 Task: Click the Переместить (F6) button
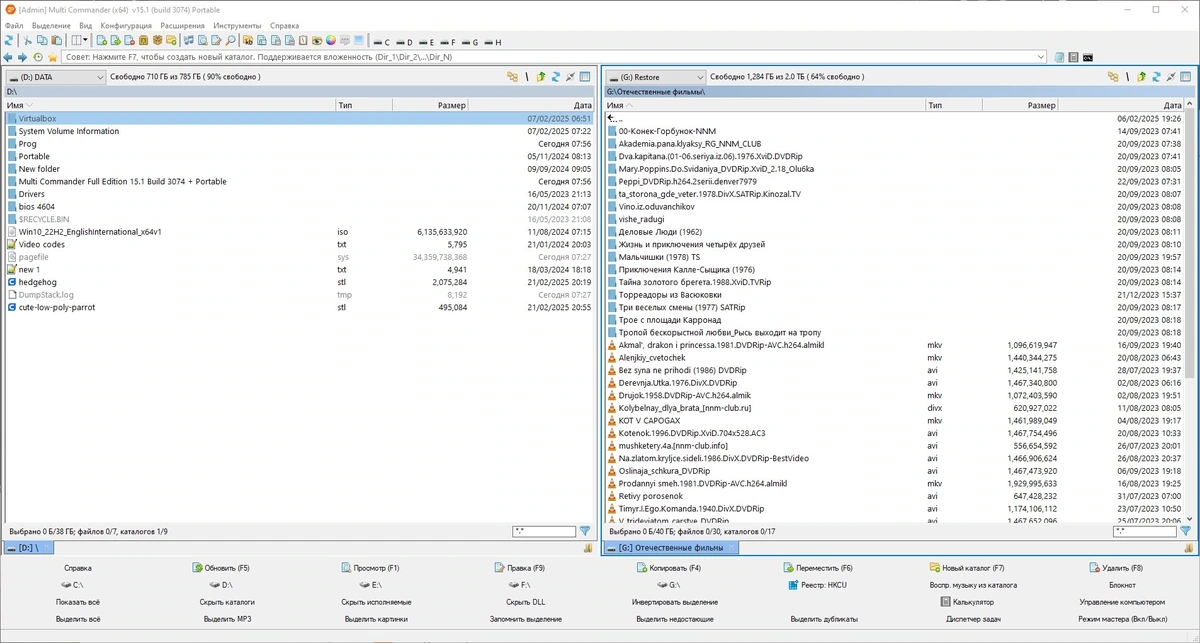pyautogui.click(x=818, y=568)
